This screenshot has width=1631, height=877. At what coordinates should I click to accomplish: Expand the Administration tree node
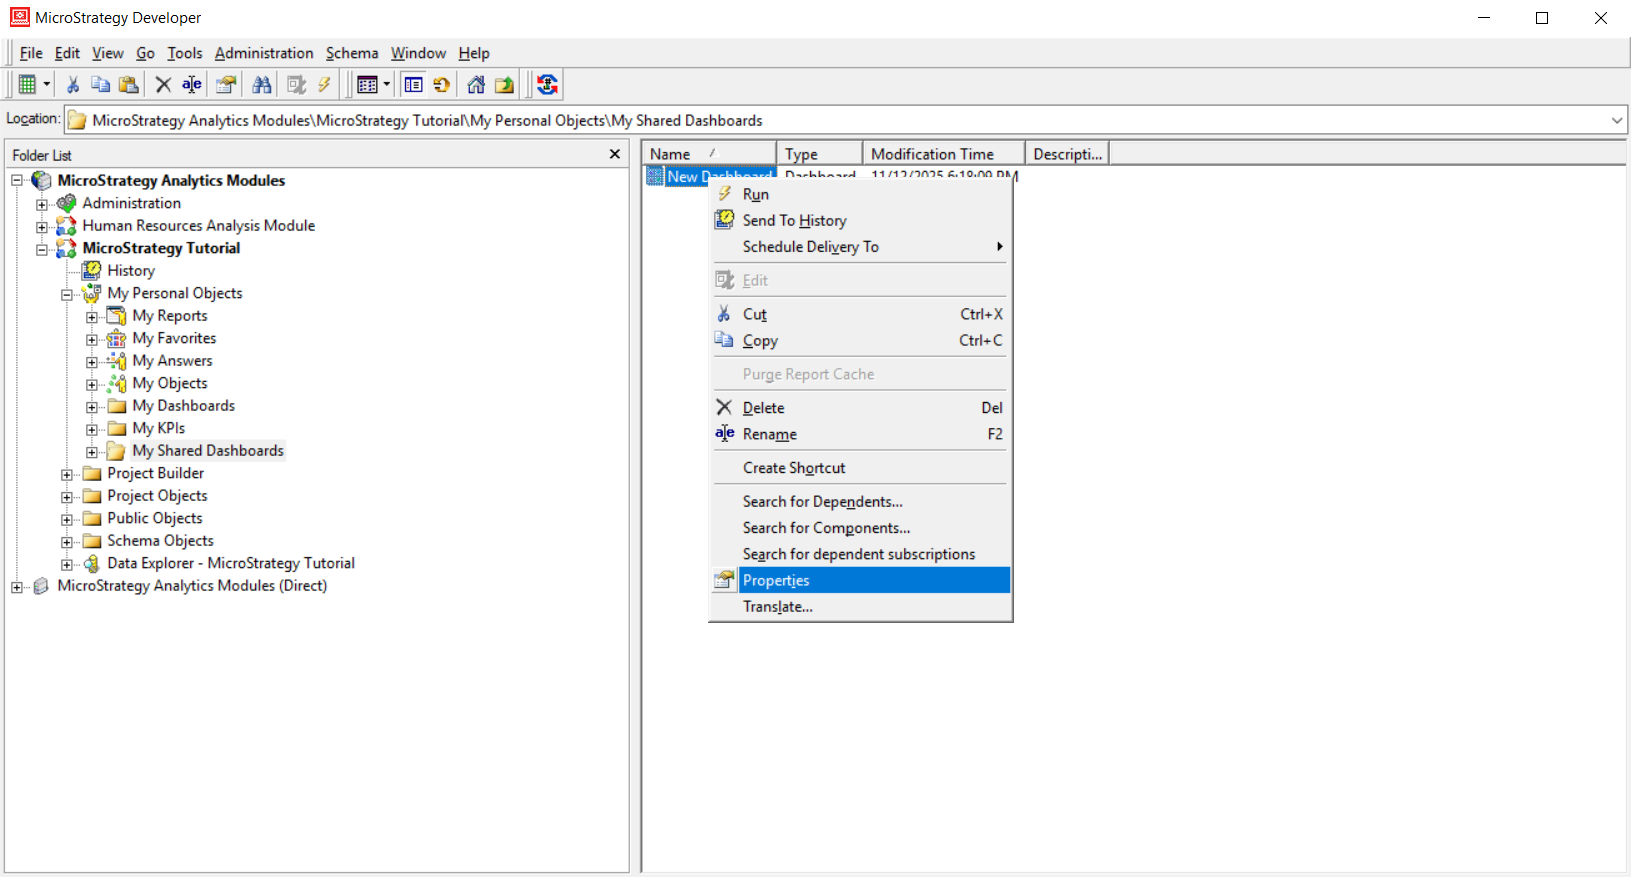(42, 204)
